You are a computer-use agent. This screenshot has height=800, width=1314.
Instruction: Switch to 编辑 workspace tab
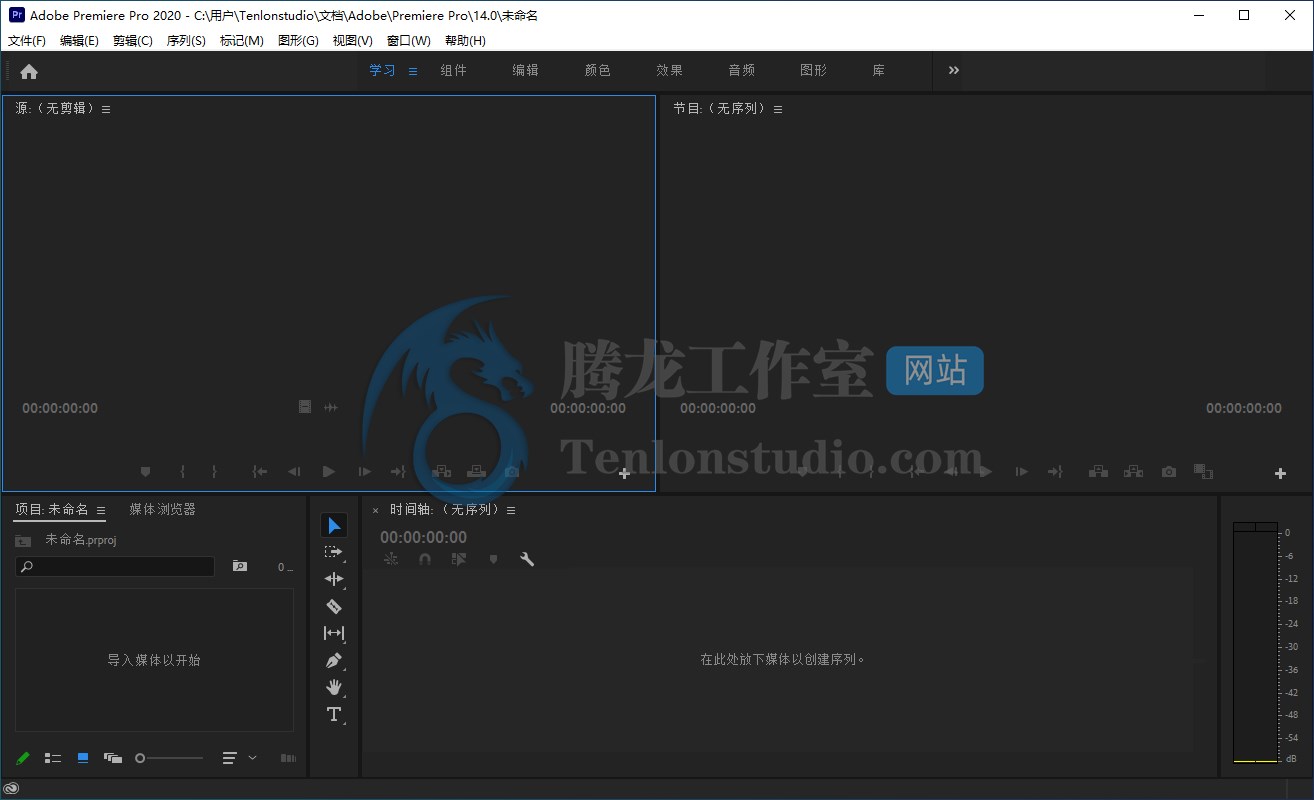pyautogui.click(x=526, y=70)
